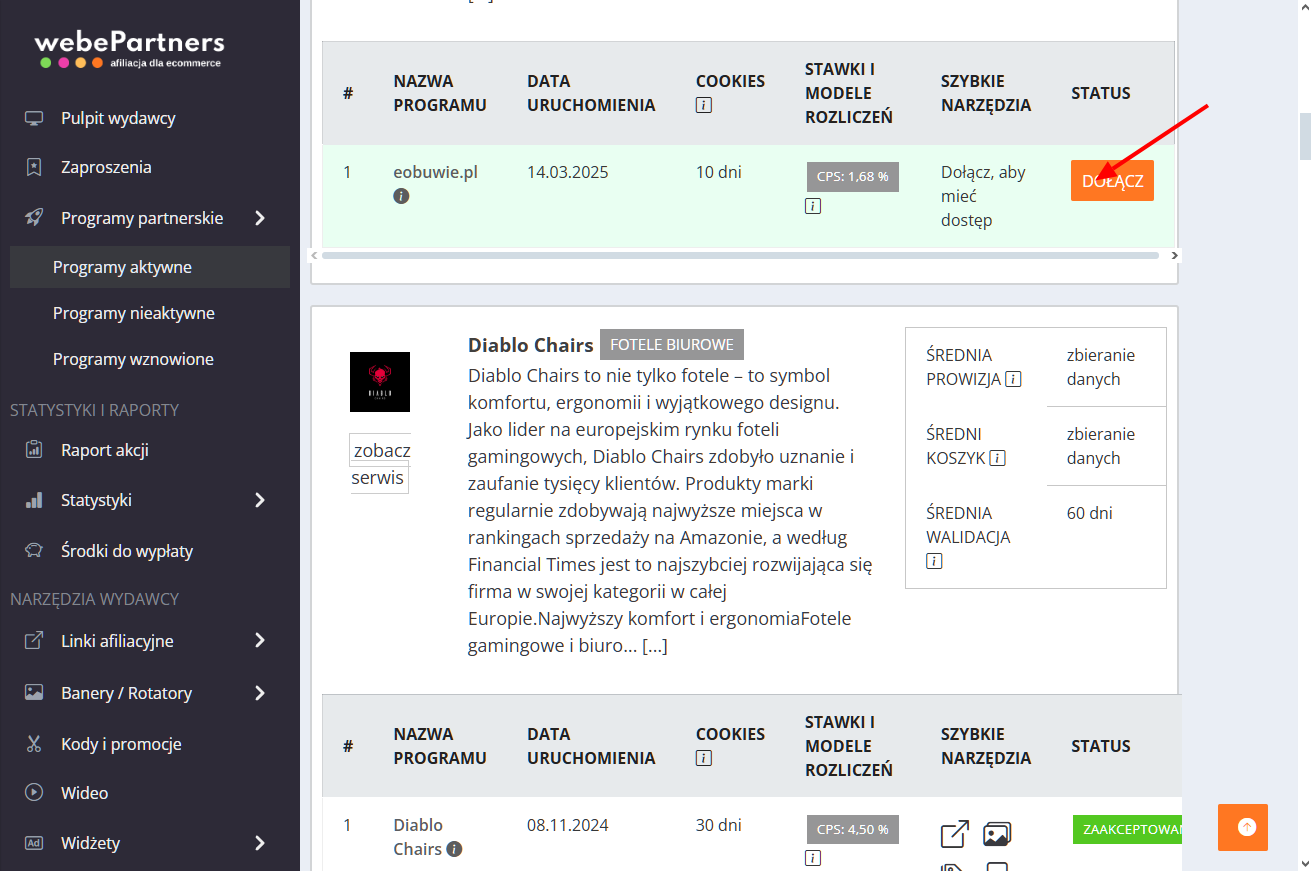Expand Statystyki submenu chevron
The width and height of the screenshot is (1313, 871).
(260, 500)
